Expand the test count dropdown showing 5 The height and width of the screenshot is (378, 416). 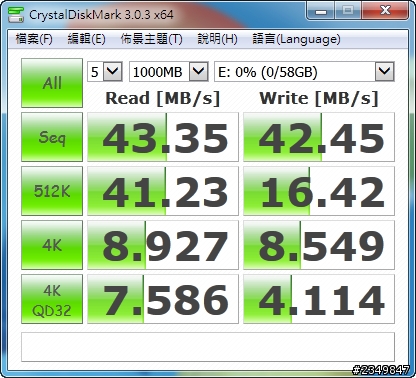(x=113, y=71)
